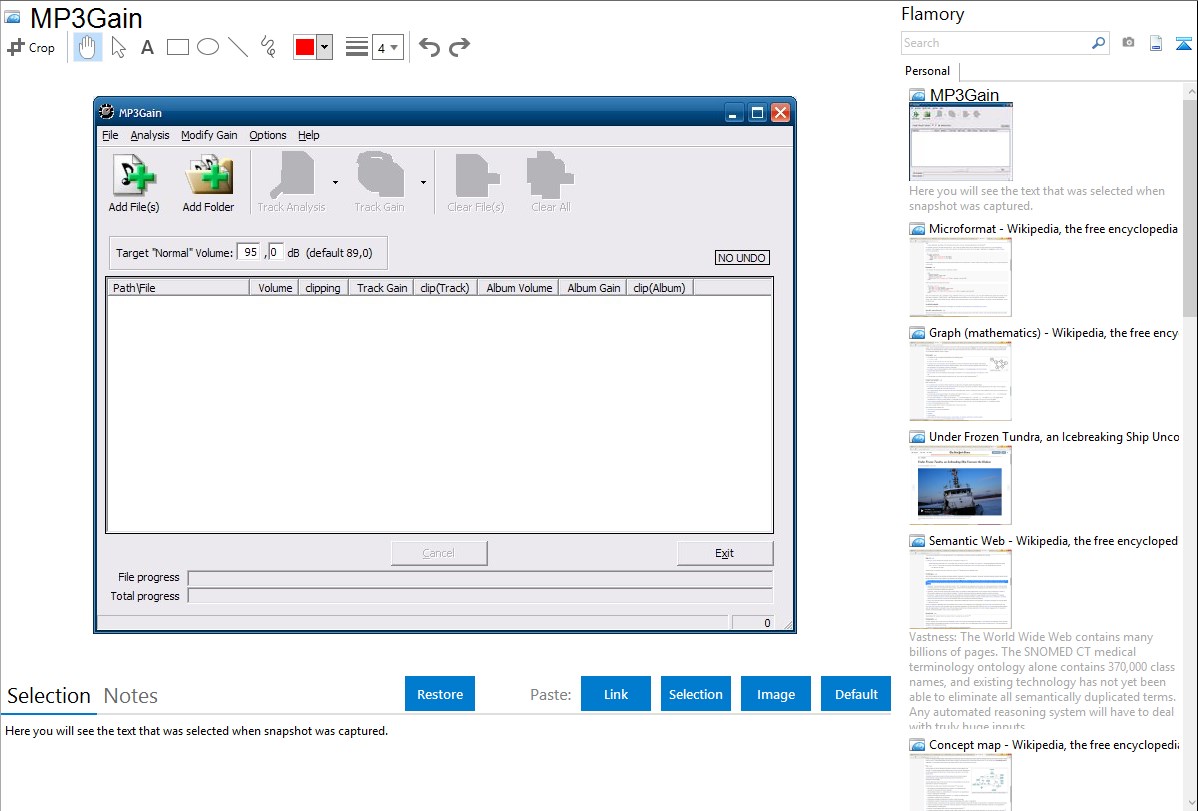The height and width of the screenshot is (811, 1198).
Task: Open the color picker dropdown arrow
Action: click(324, 47)
